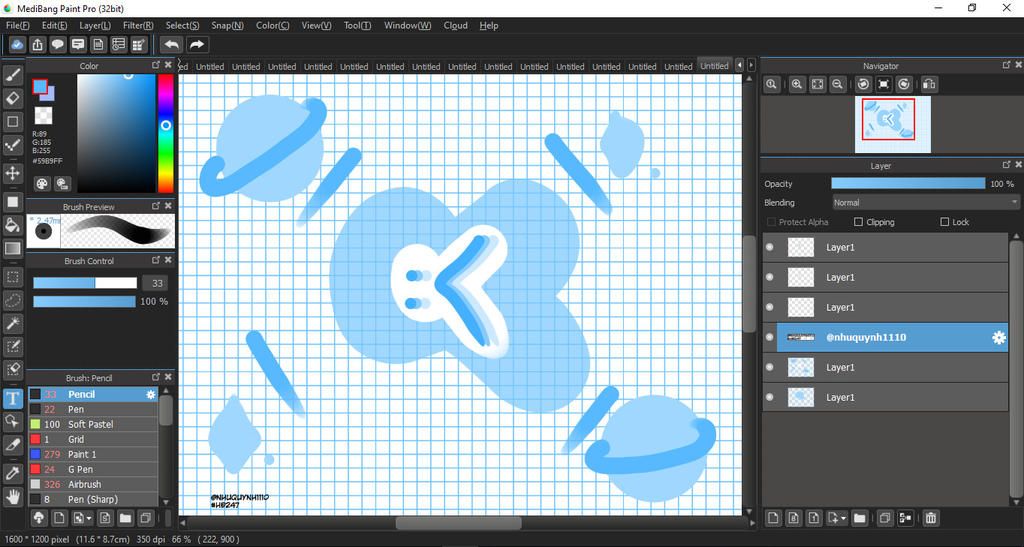Open the File menu
Image resolution: width=1024 pixels, height=547 pixels.
18,25
